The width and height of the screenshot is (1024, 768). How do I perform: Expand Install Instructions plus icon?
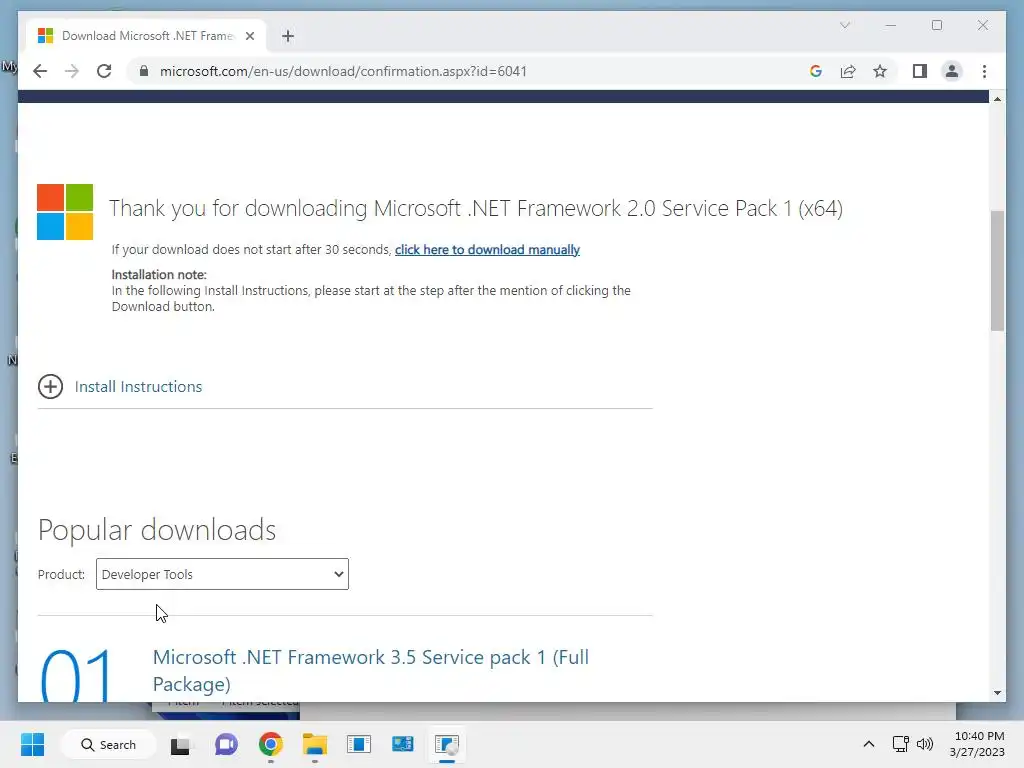coord(50,387)
